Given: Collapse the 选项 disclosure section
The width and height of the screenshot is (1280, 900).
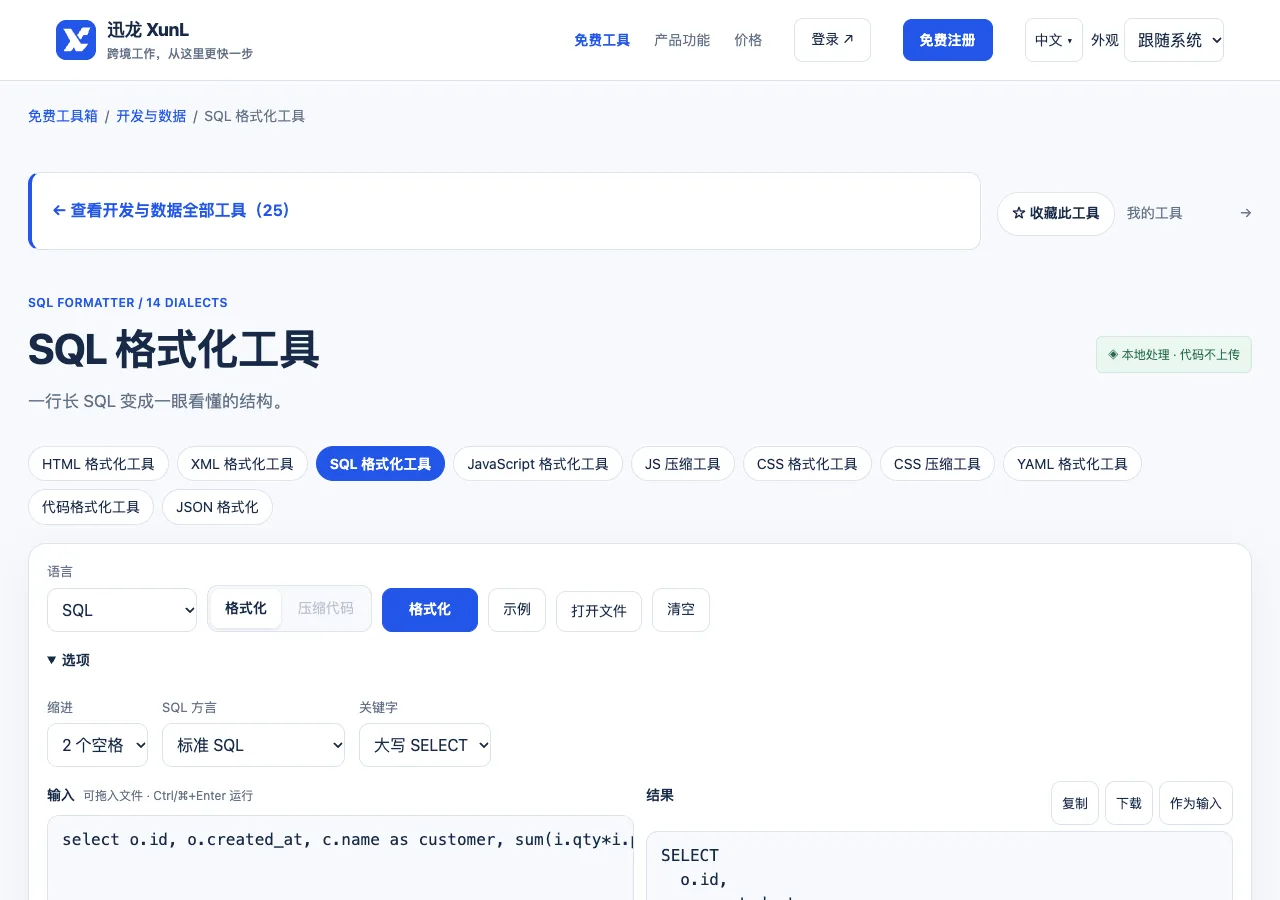Looking at the screenshot, I should point(69,660).
